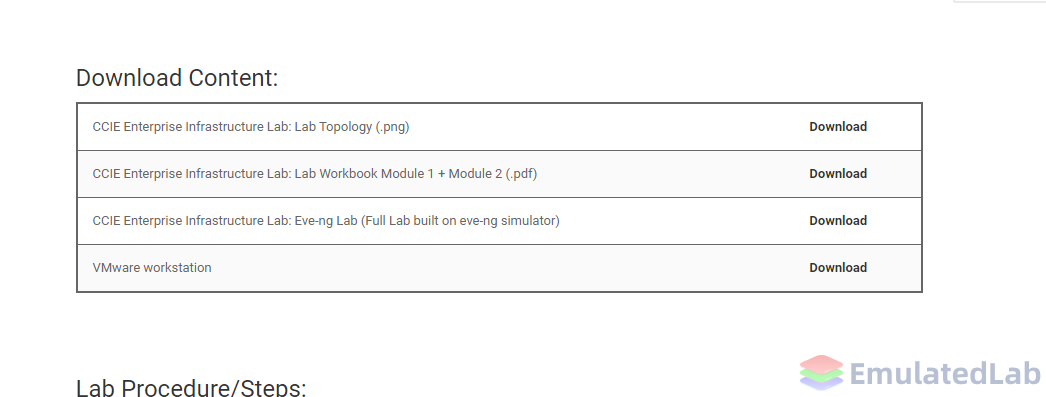
Task: Click "Eve-ng Lab" title words in third row
Action: click(326, 221)
